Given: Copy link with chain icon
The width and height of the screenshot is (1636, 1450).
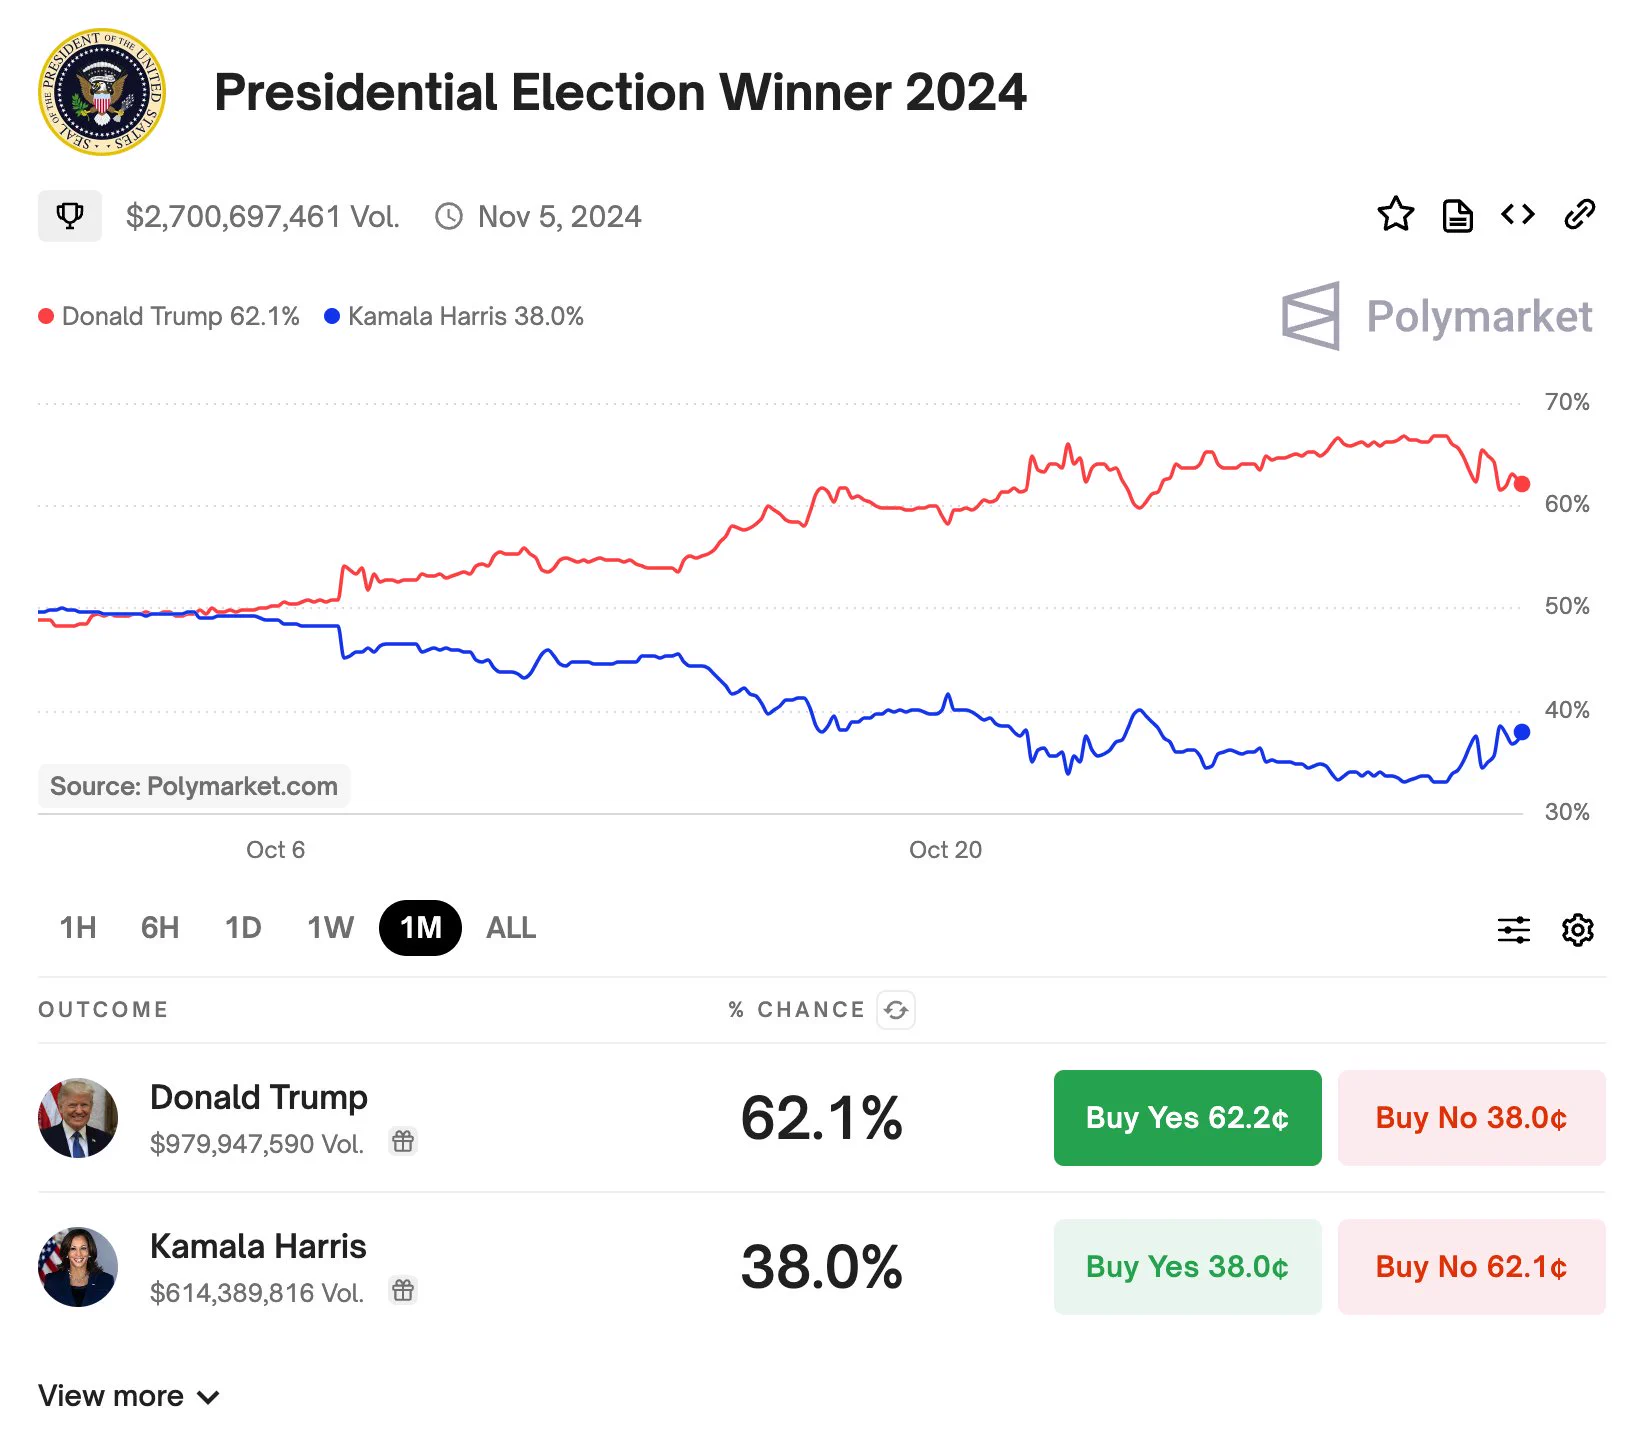Looking at the screenshot, I should (x=1579, y=215).
